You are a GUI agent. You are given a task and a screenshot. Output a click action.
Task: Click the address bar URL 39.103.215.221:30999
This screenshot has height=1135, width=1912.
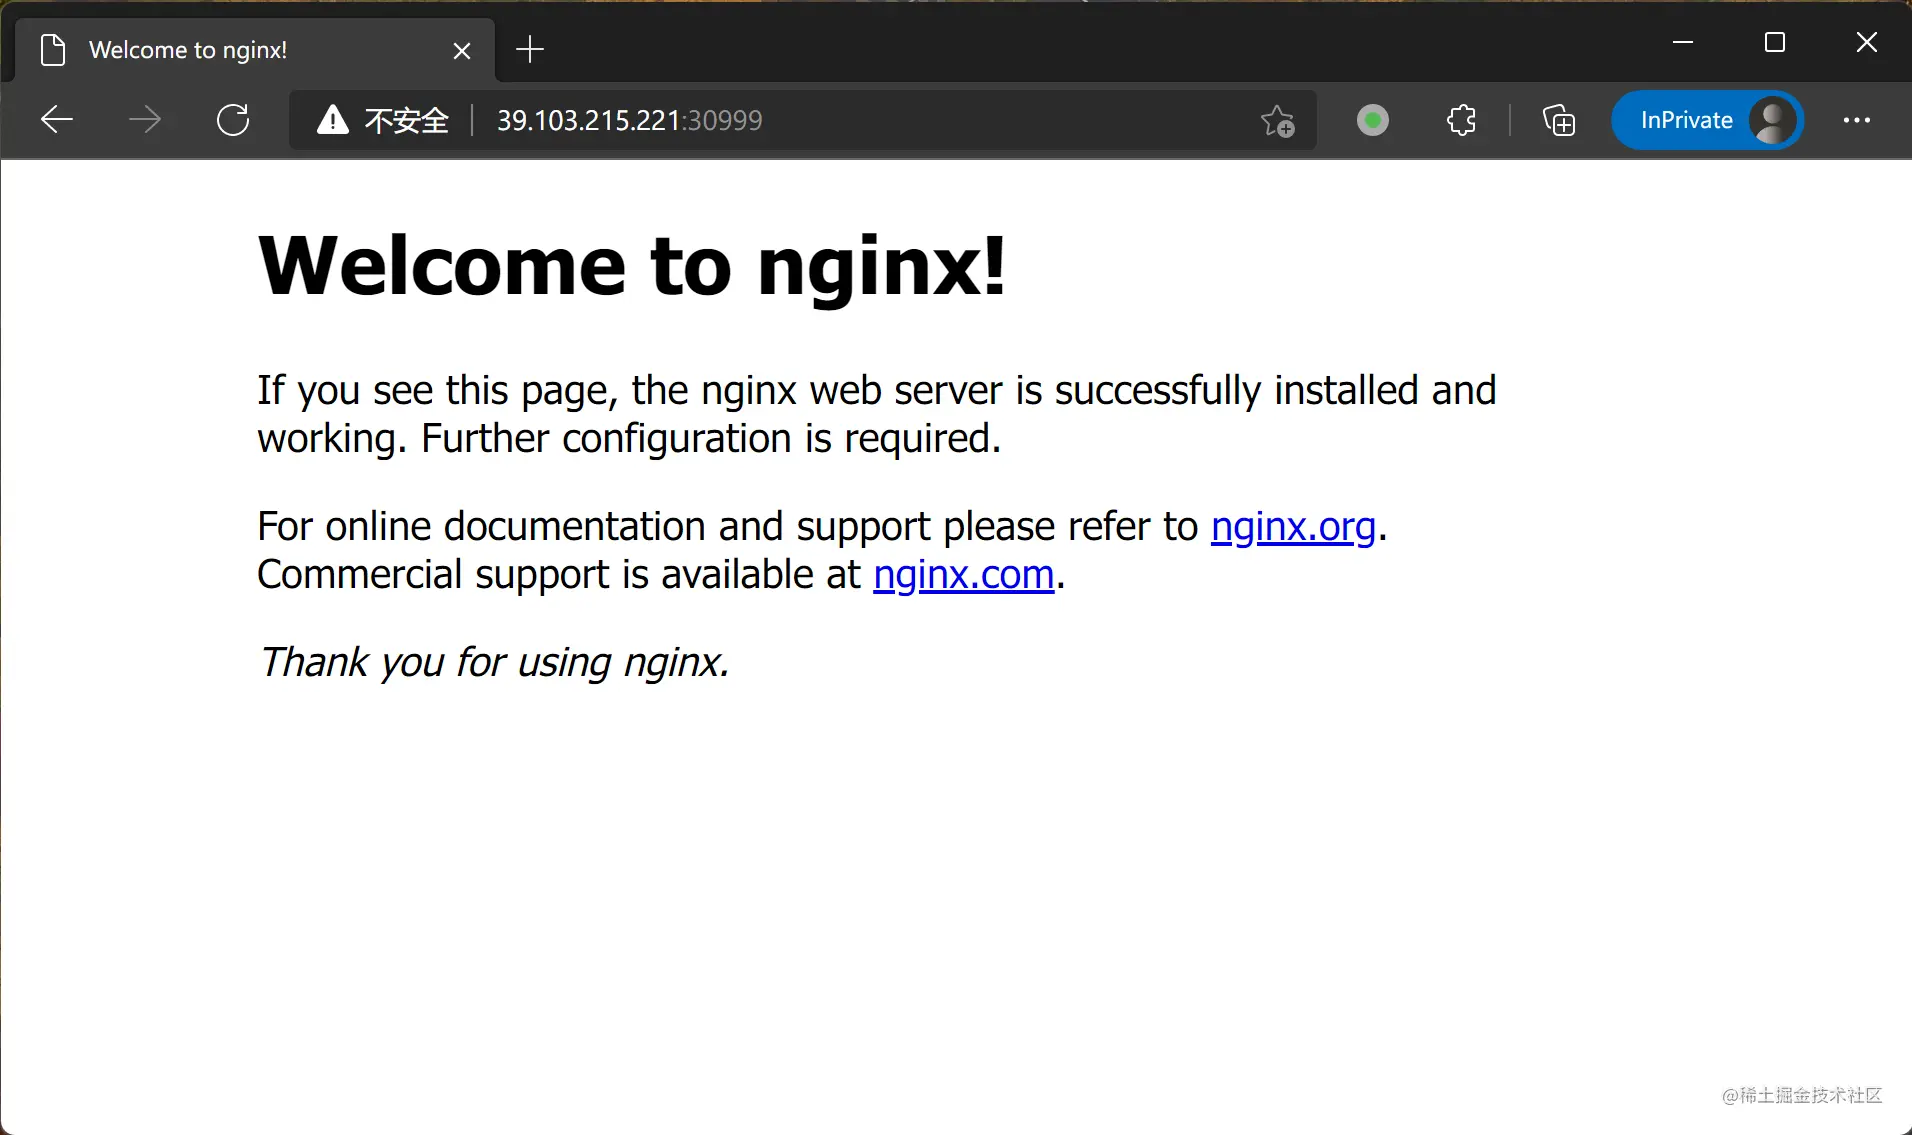629,120
